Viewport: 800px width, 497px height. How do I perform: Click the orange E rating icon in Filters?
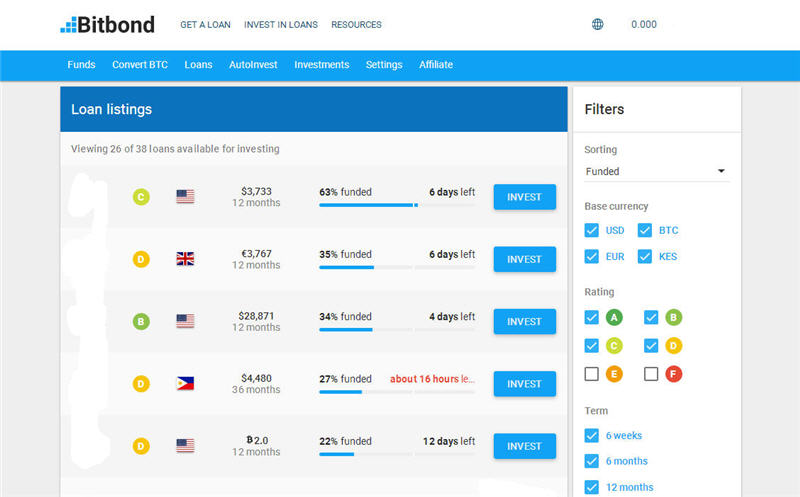click(x=614, y=374)
